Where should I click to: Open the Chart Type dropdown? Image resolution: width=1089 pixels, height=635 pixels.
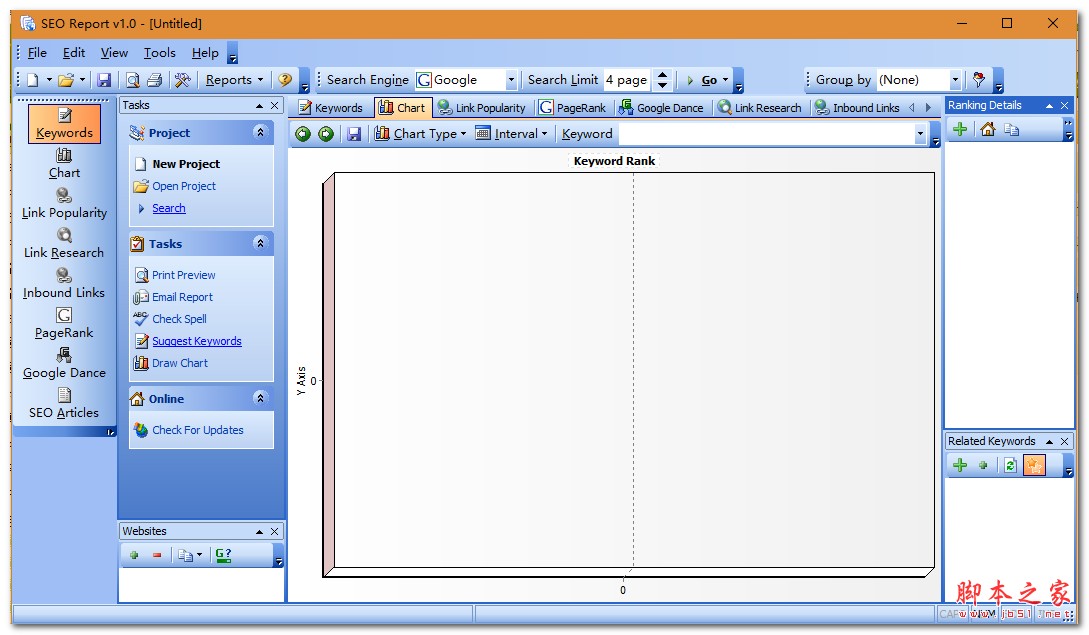(421, 133)
